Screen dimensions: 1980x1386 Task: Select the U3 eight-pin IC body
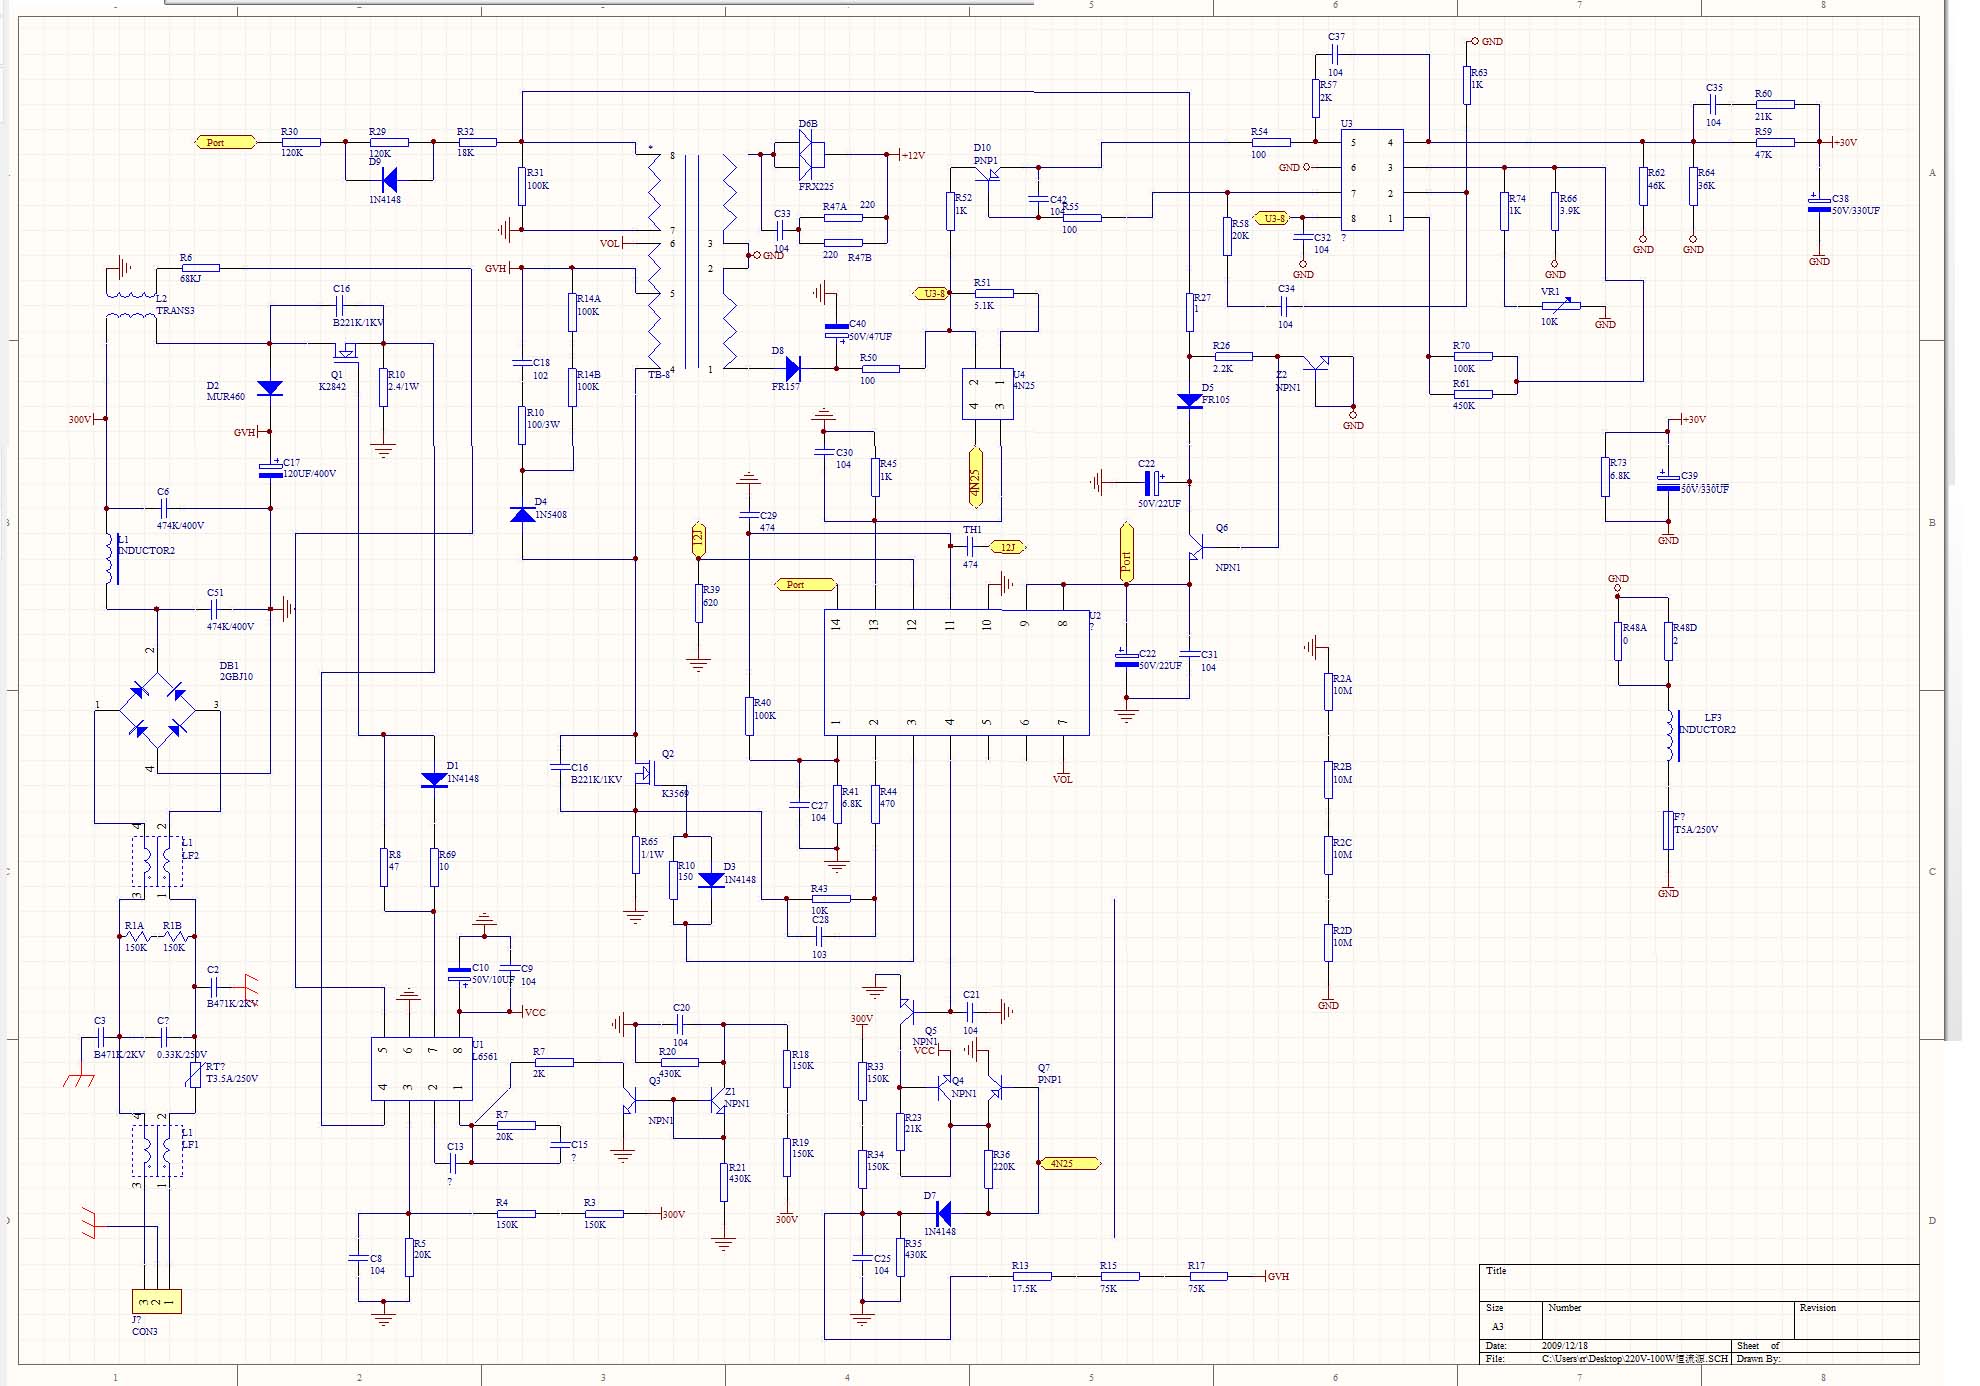point(1372,180)
